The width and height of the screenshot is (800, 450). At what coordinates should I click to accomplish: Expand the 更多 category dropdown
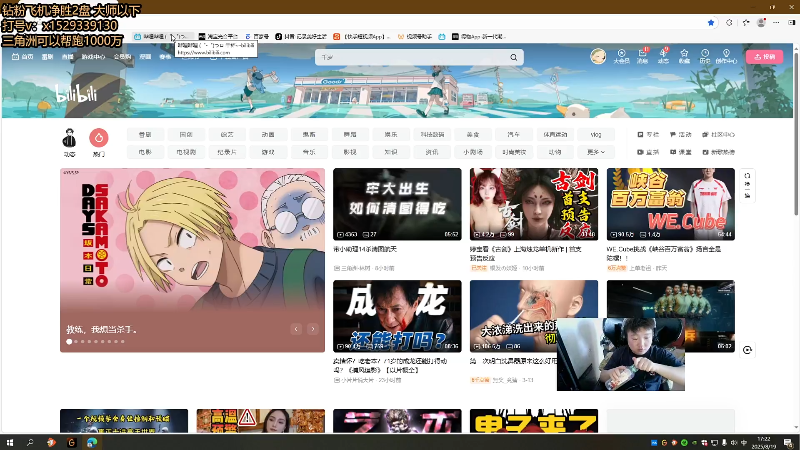tap(596, 152)
